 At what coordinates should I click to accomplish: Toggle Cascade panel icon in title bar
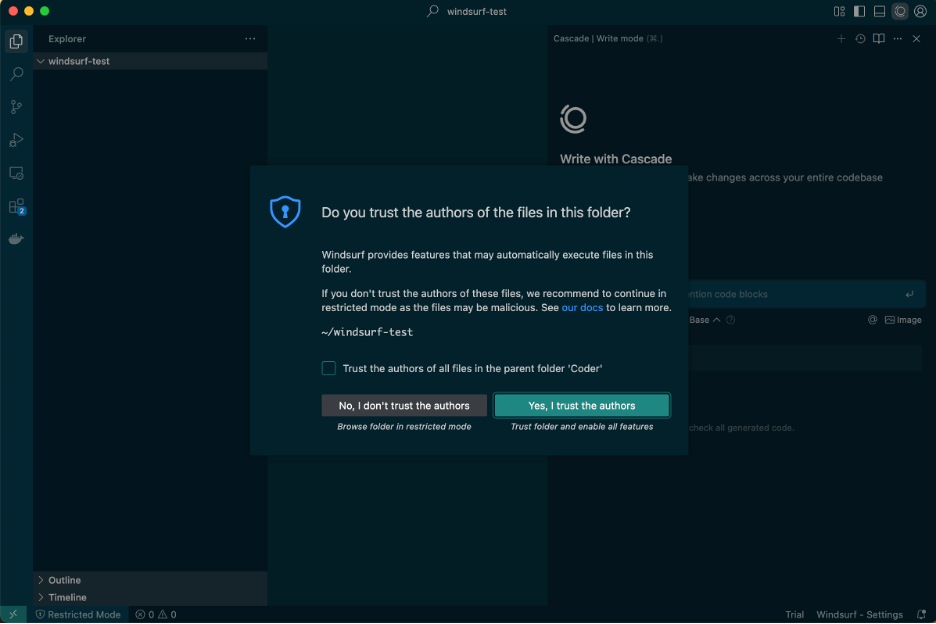coord(900,11)
